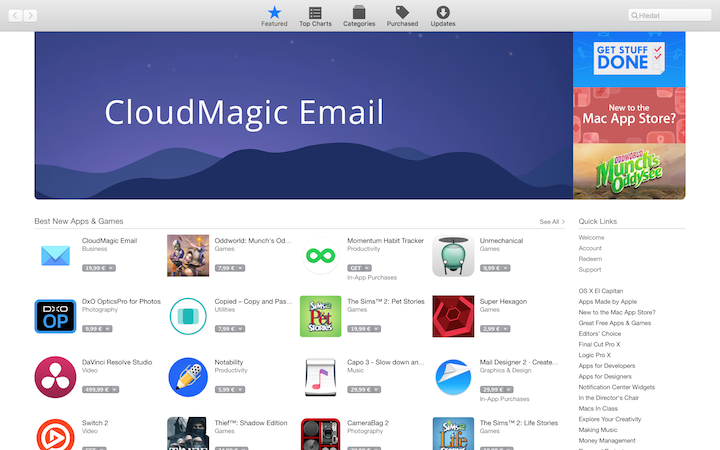The width and height of the screenshot is (720, 450).
Task: Open the Support quick link
Action: coord(590,270)
